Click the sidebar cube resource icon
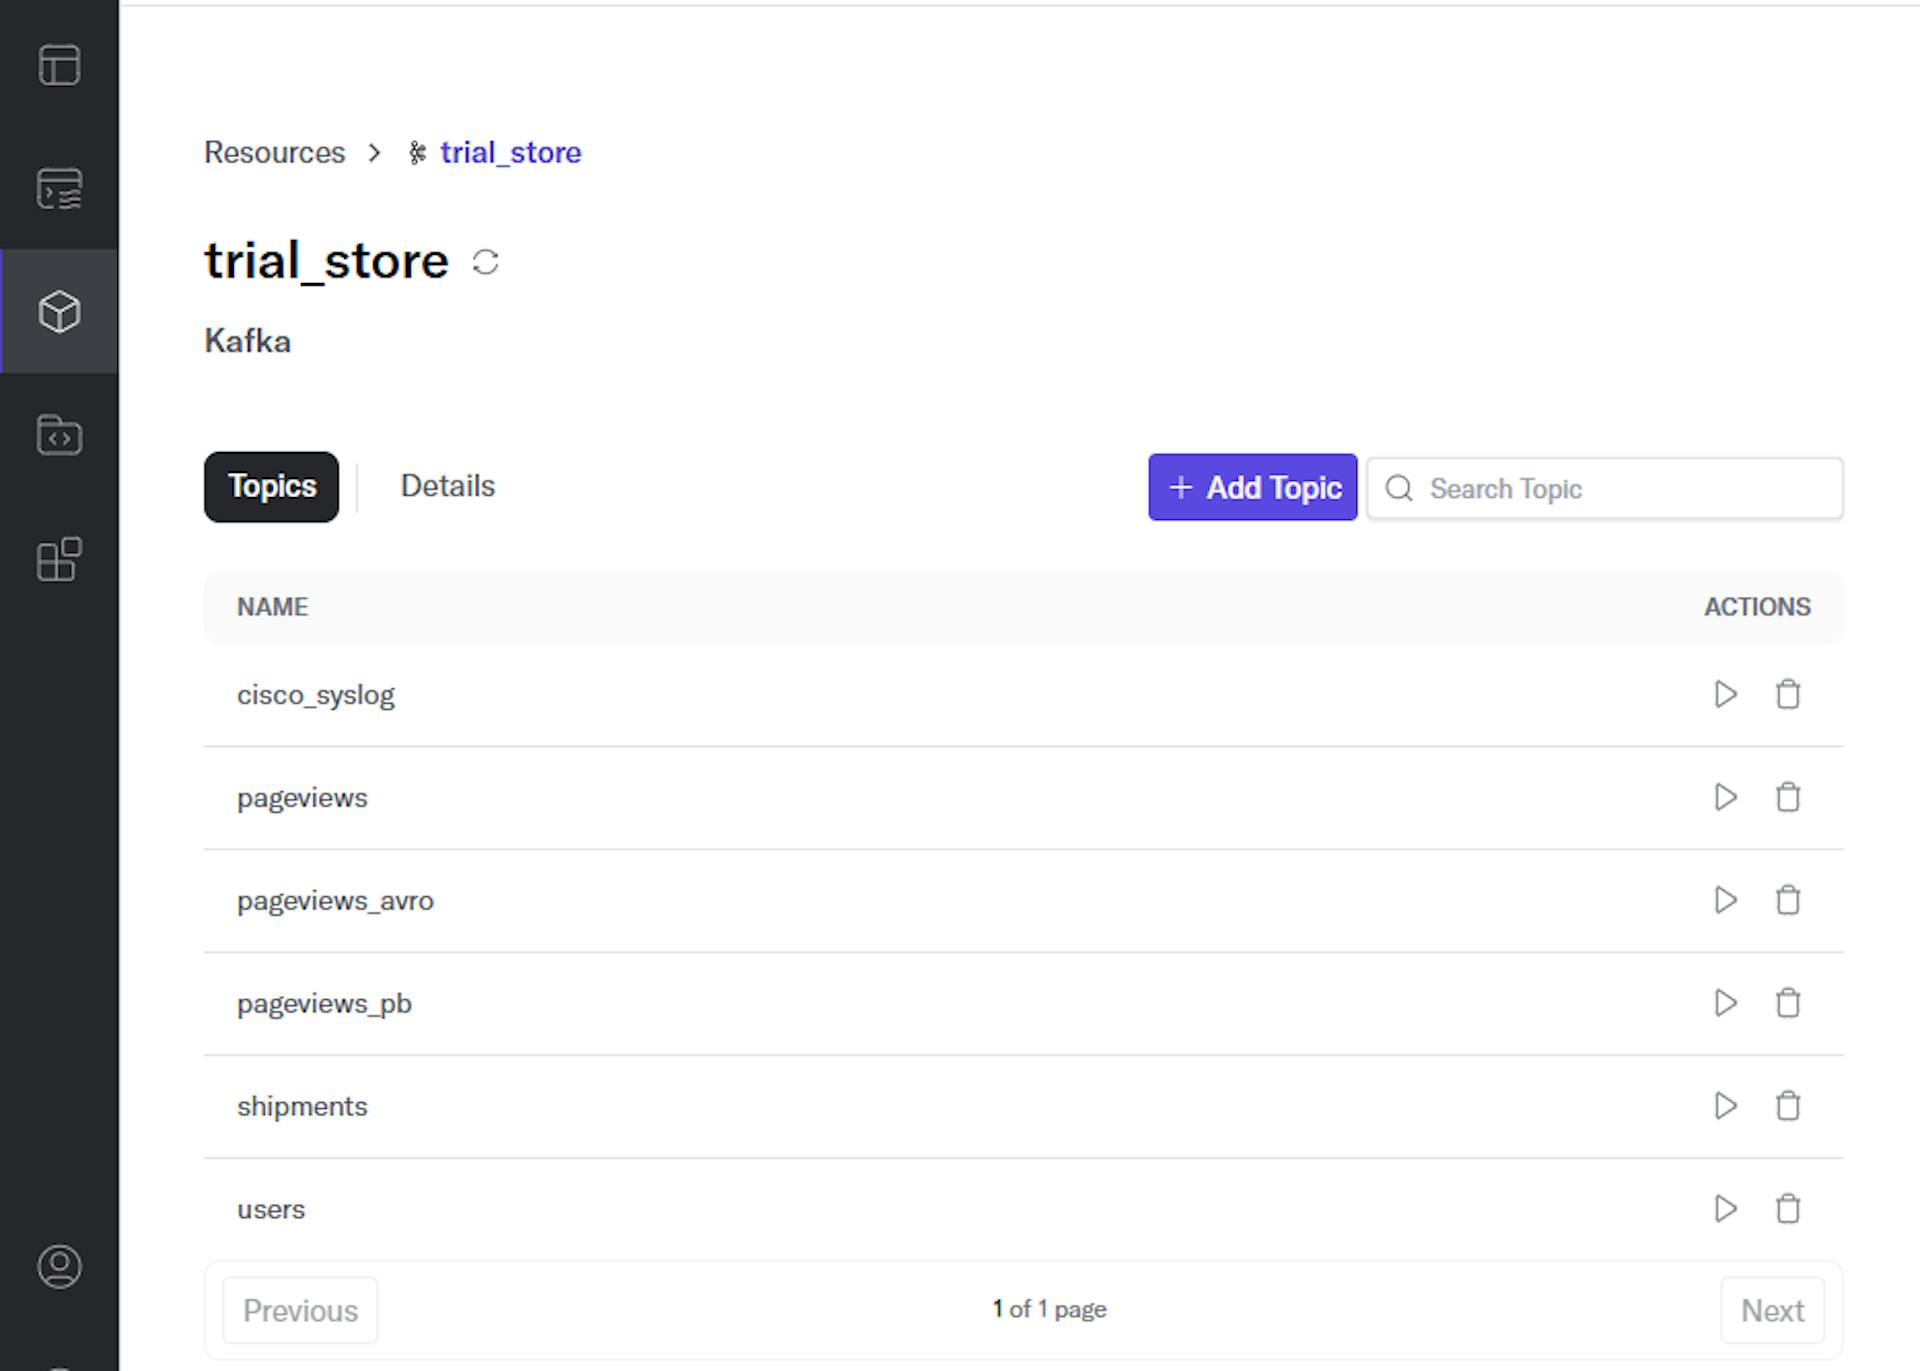 tap(58, 312)
